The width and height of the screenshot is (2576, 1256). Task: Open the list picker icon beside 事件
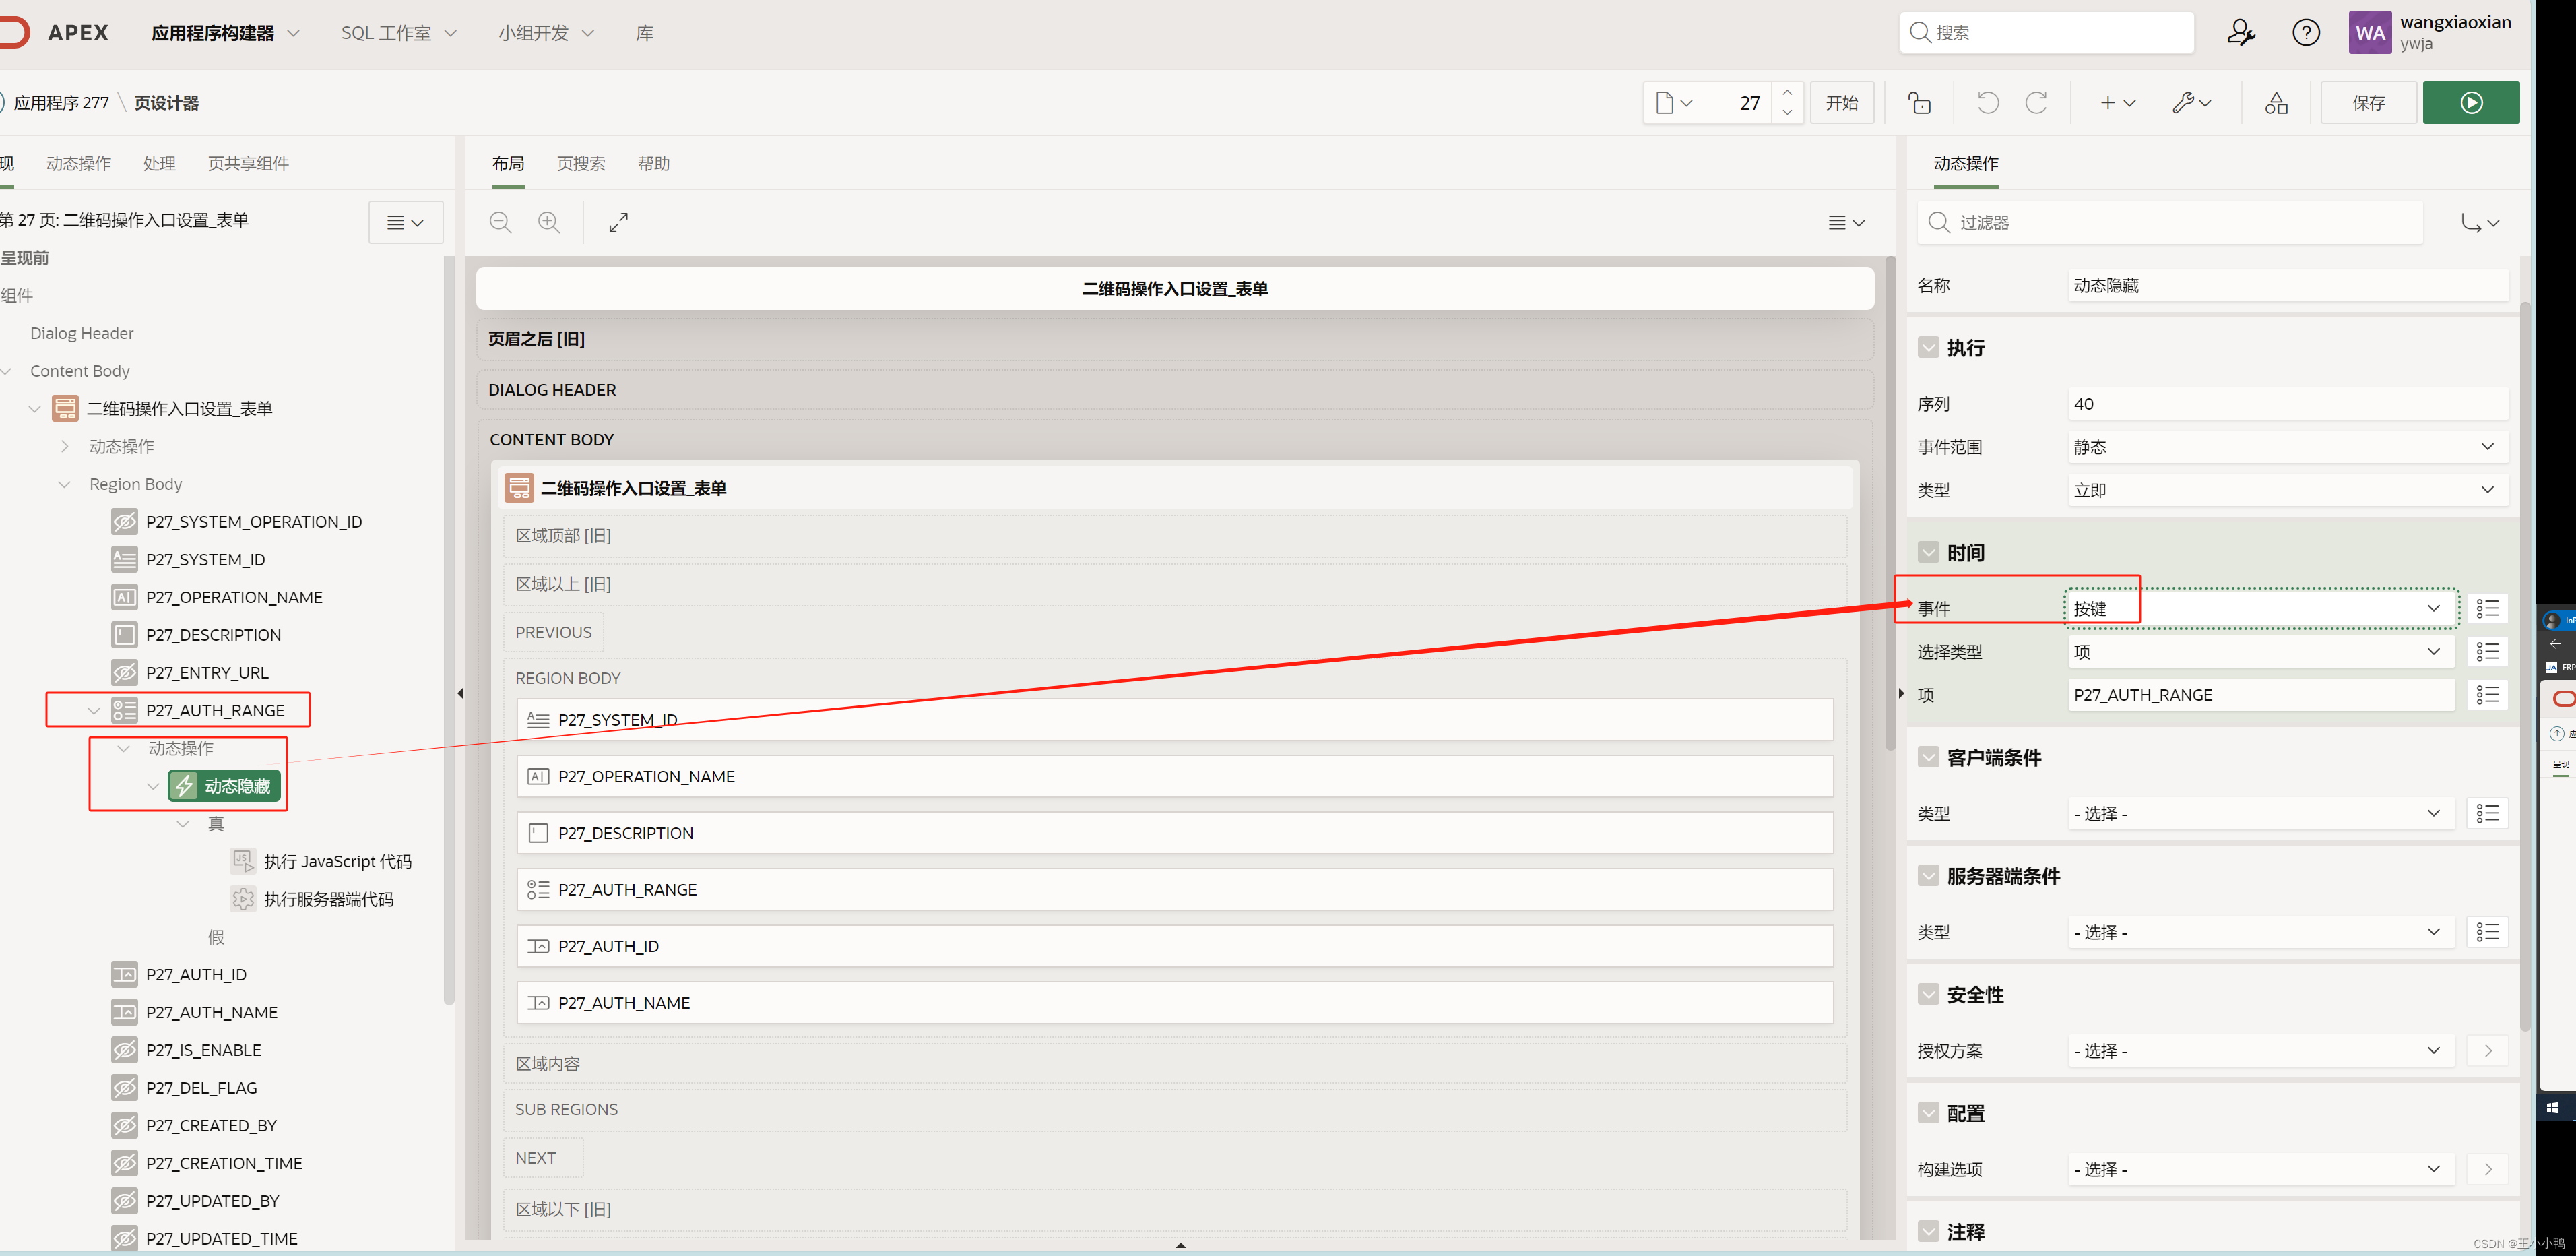(x=2487, y=608)
